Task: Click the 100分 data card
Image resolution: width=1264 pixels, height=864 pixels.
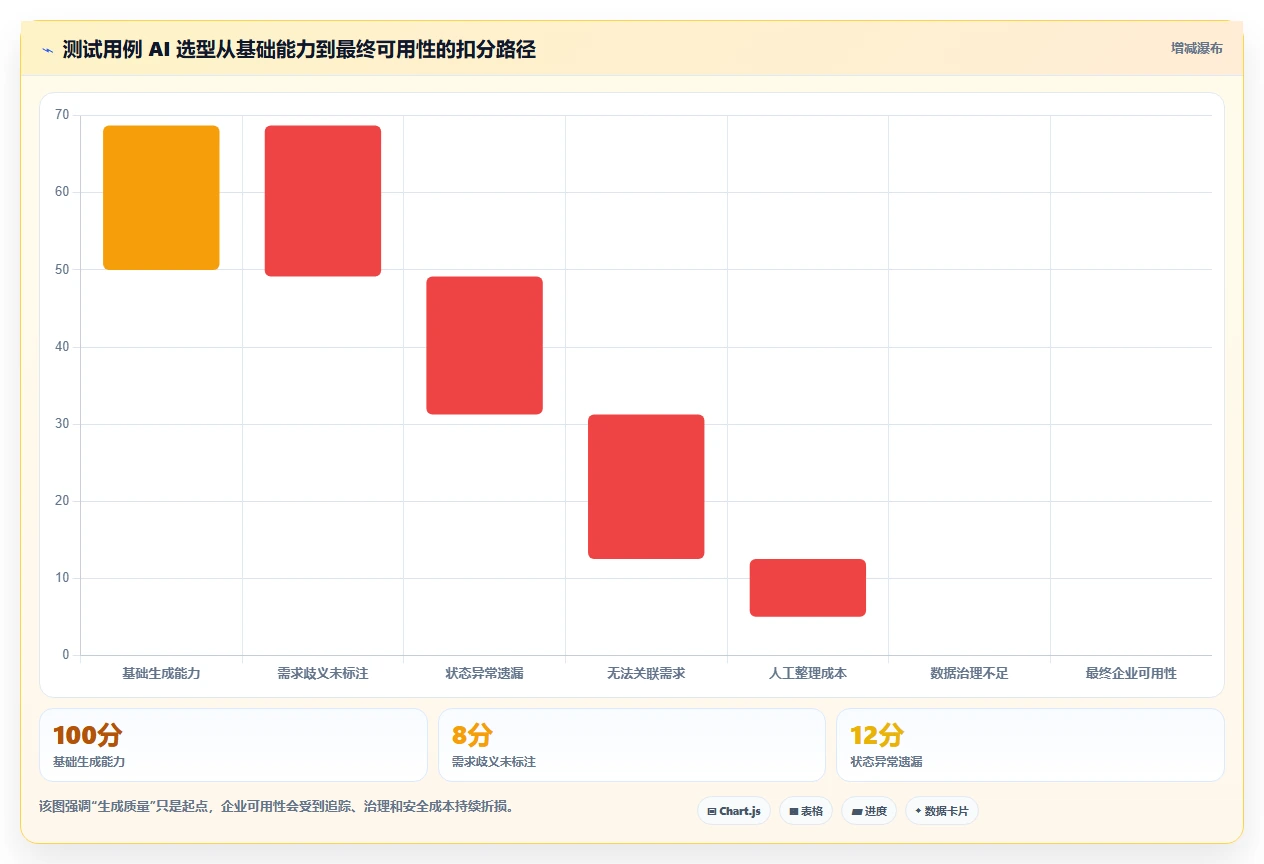Action: point(233,745)
